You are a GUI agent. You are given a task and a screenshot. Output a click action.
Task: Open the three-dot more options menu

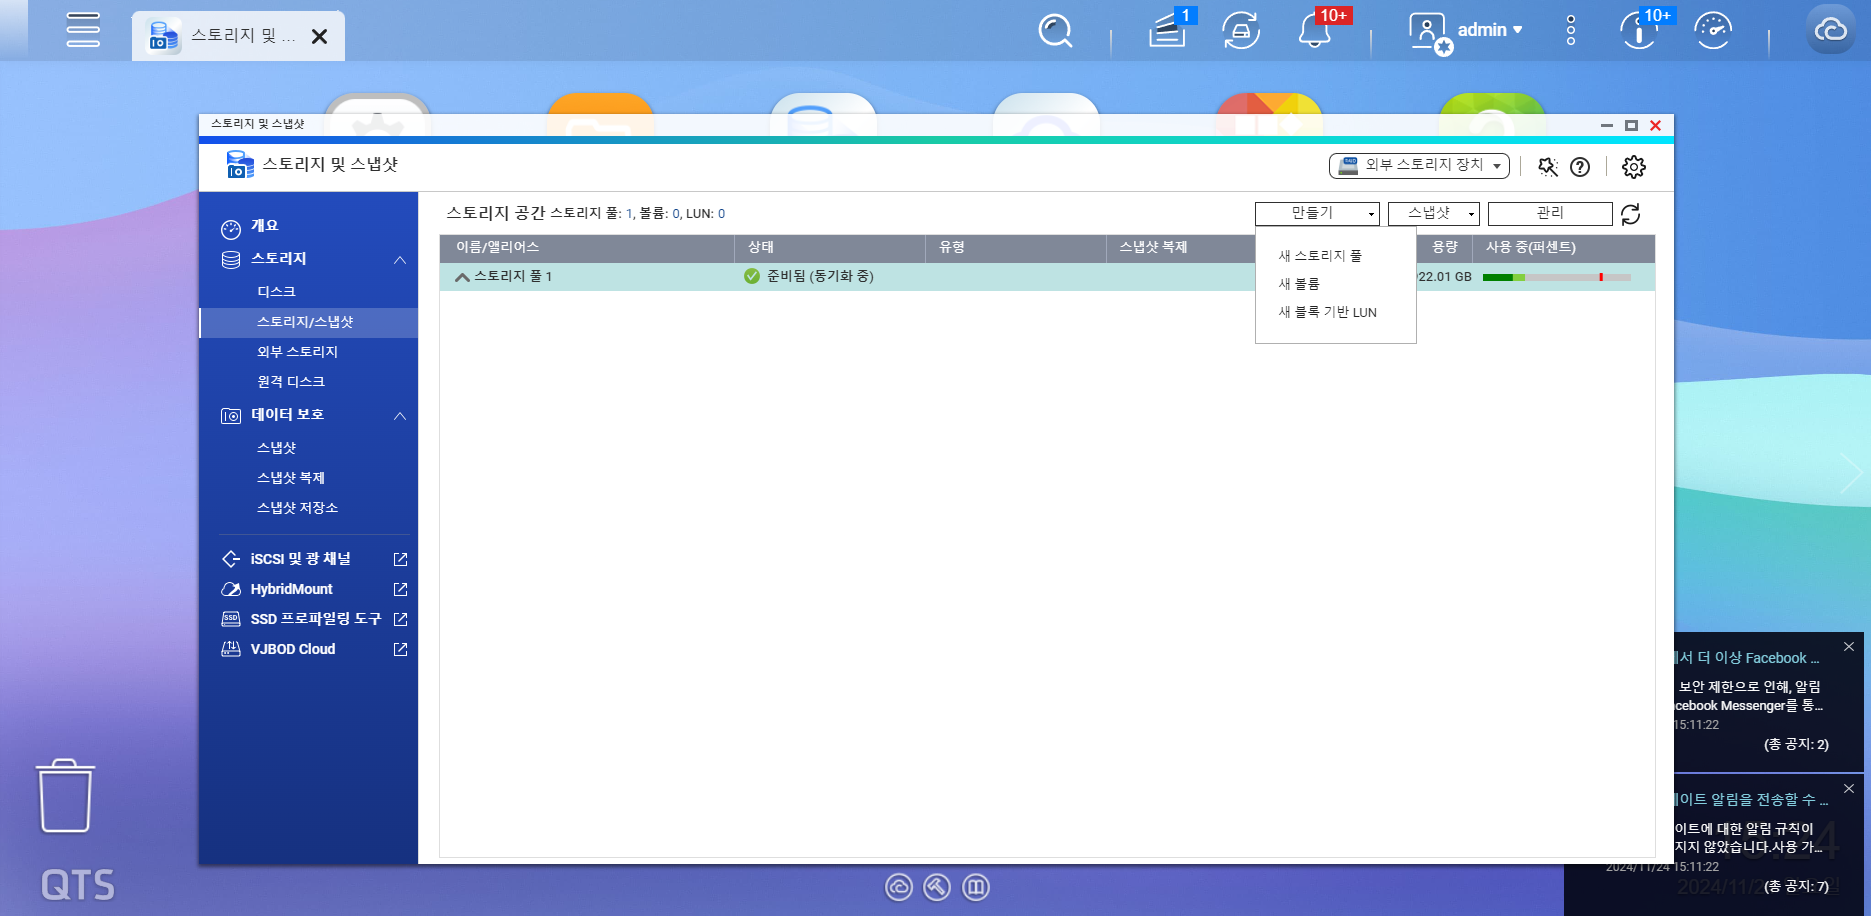point(1571,31)
